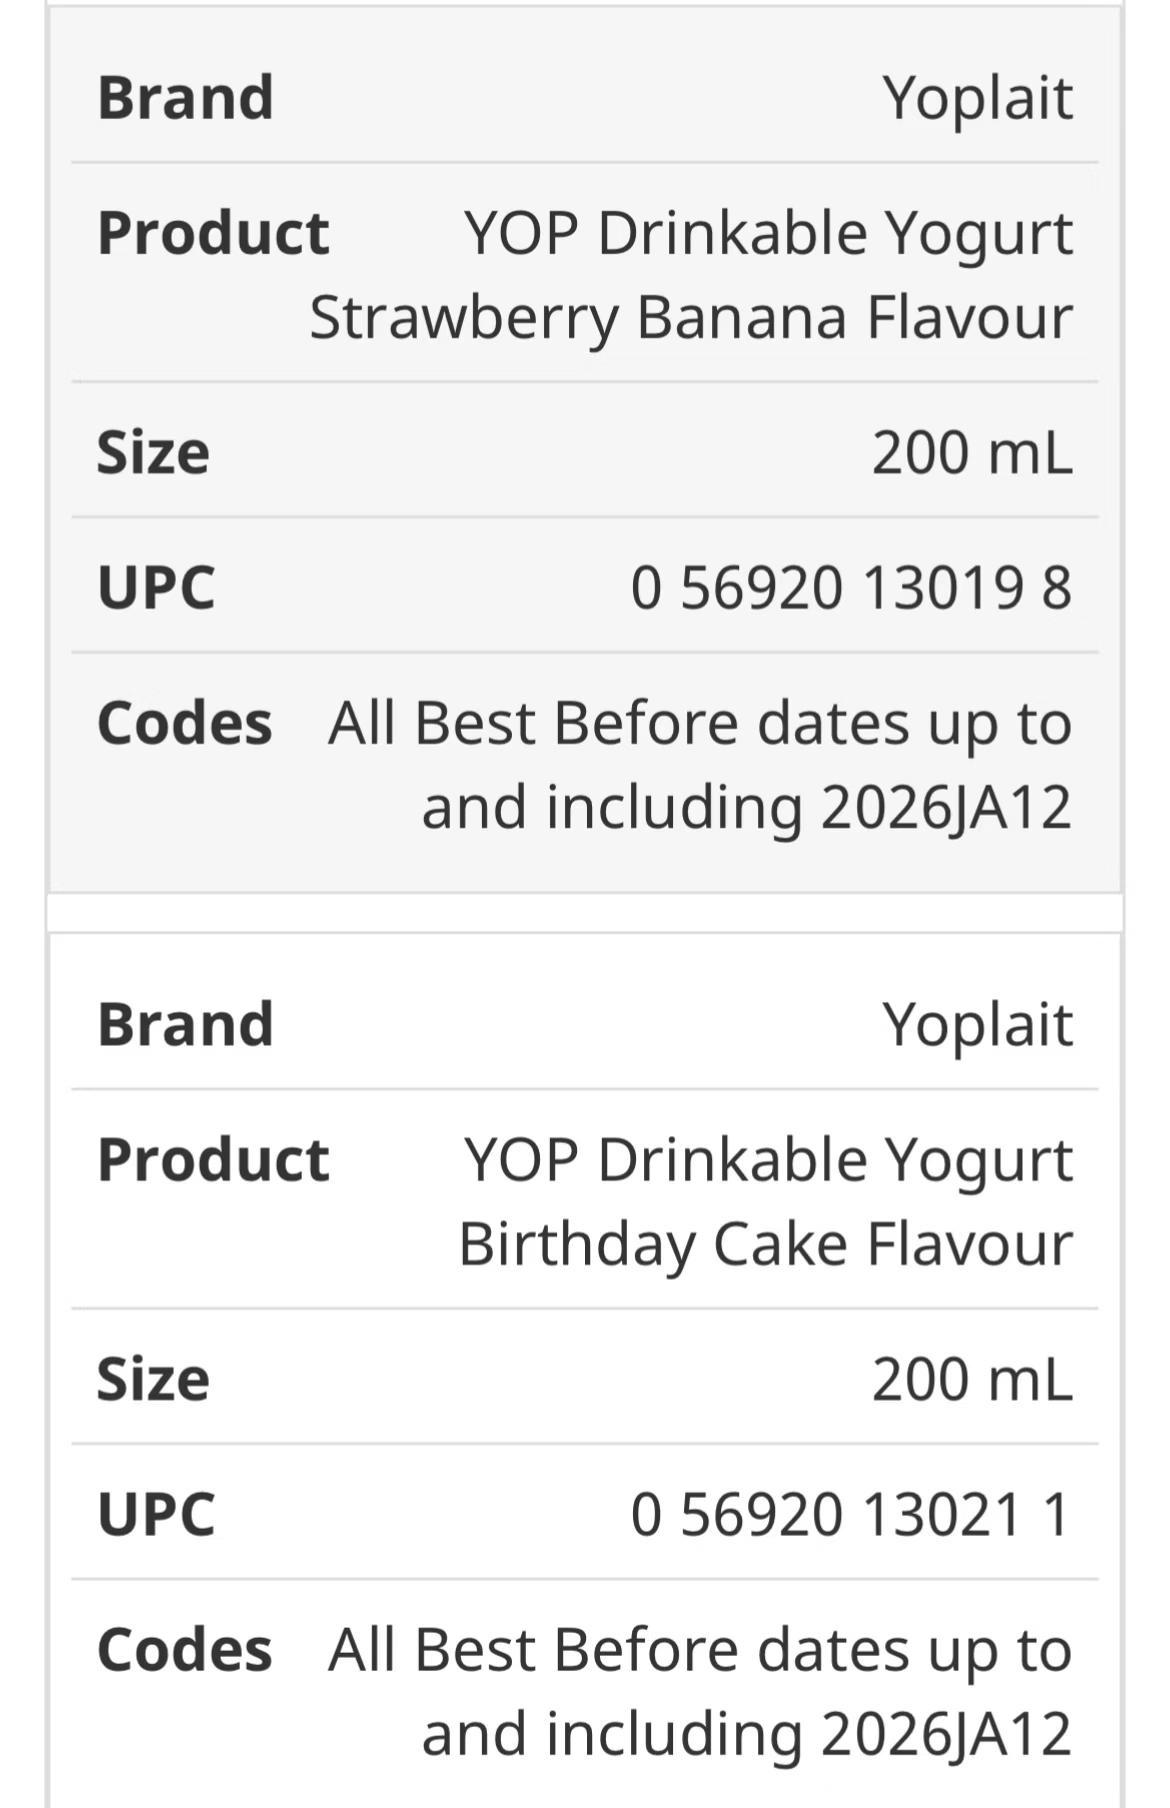This screenshot has height=1808, width=1170.
Task: Click the Product label in Strawberry Banana card
Action: (213, 233)
